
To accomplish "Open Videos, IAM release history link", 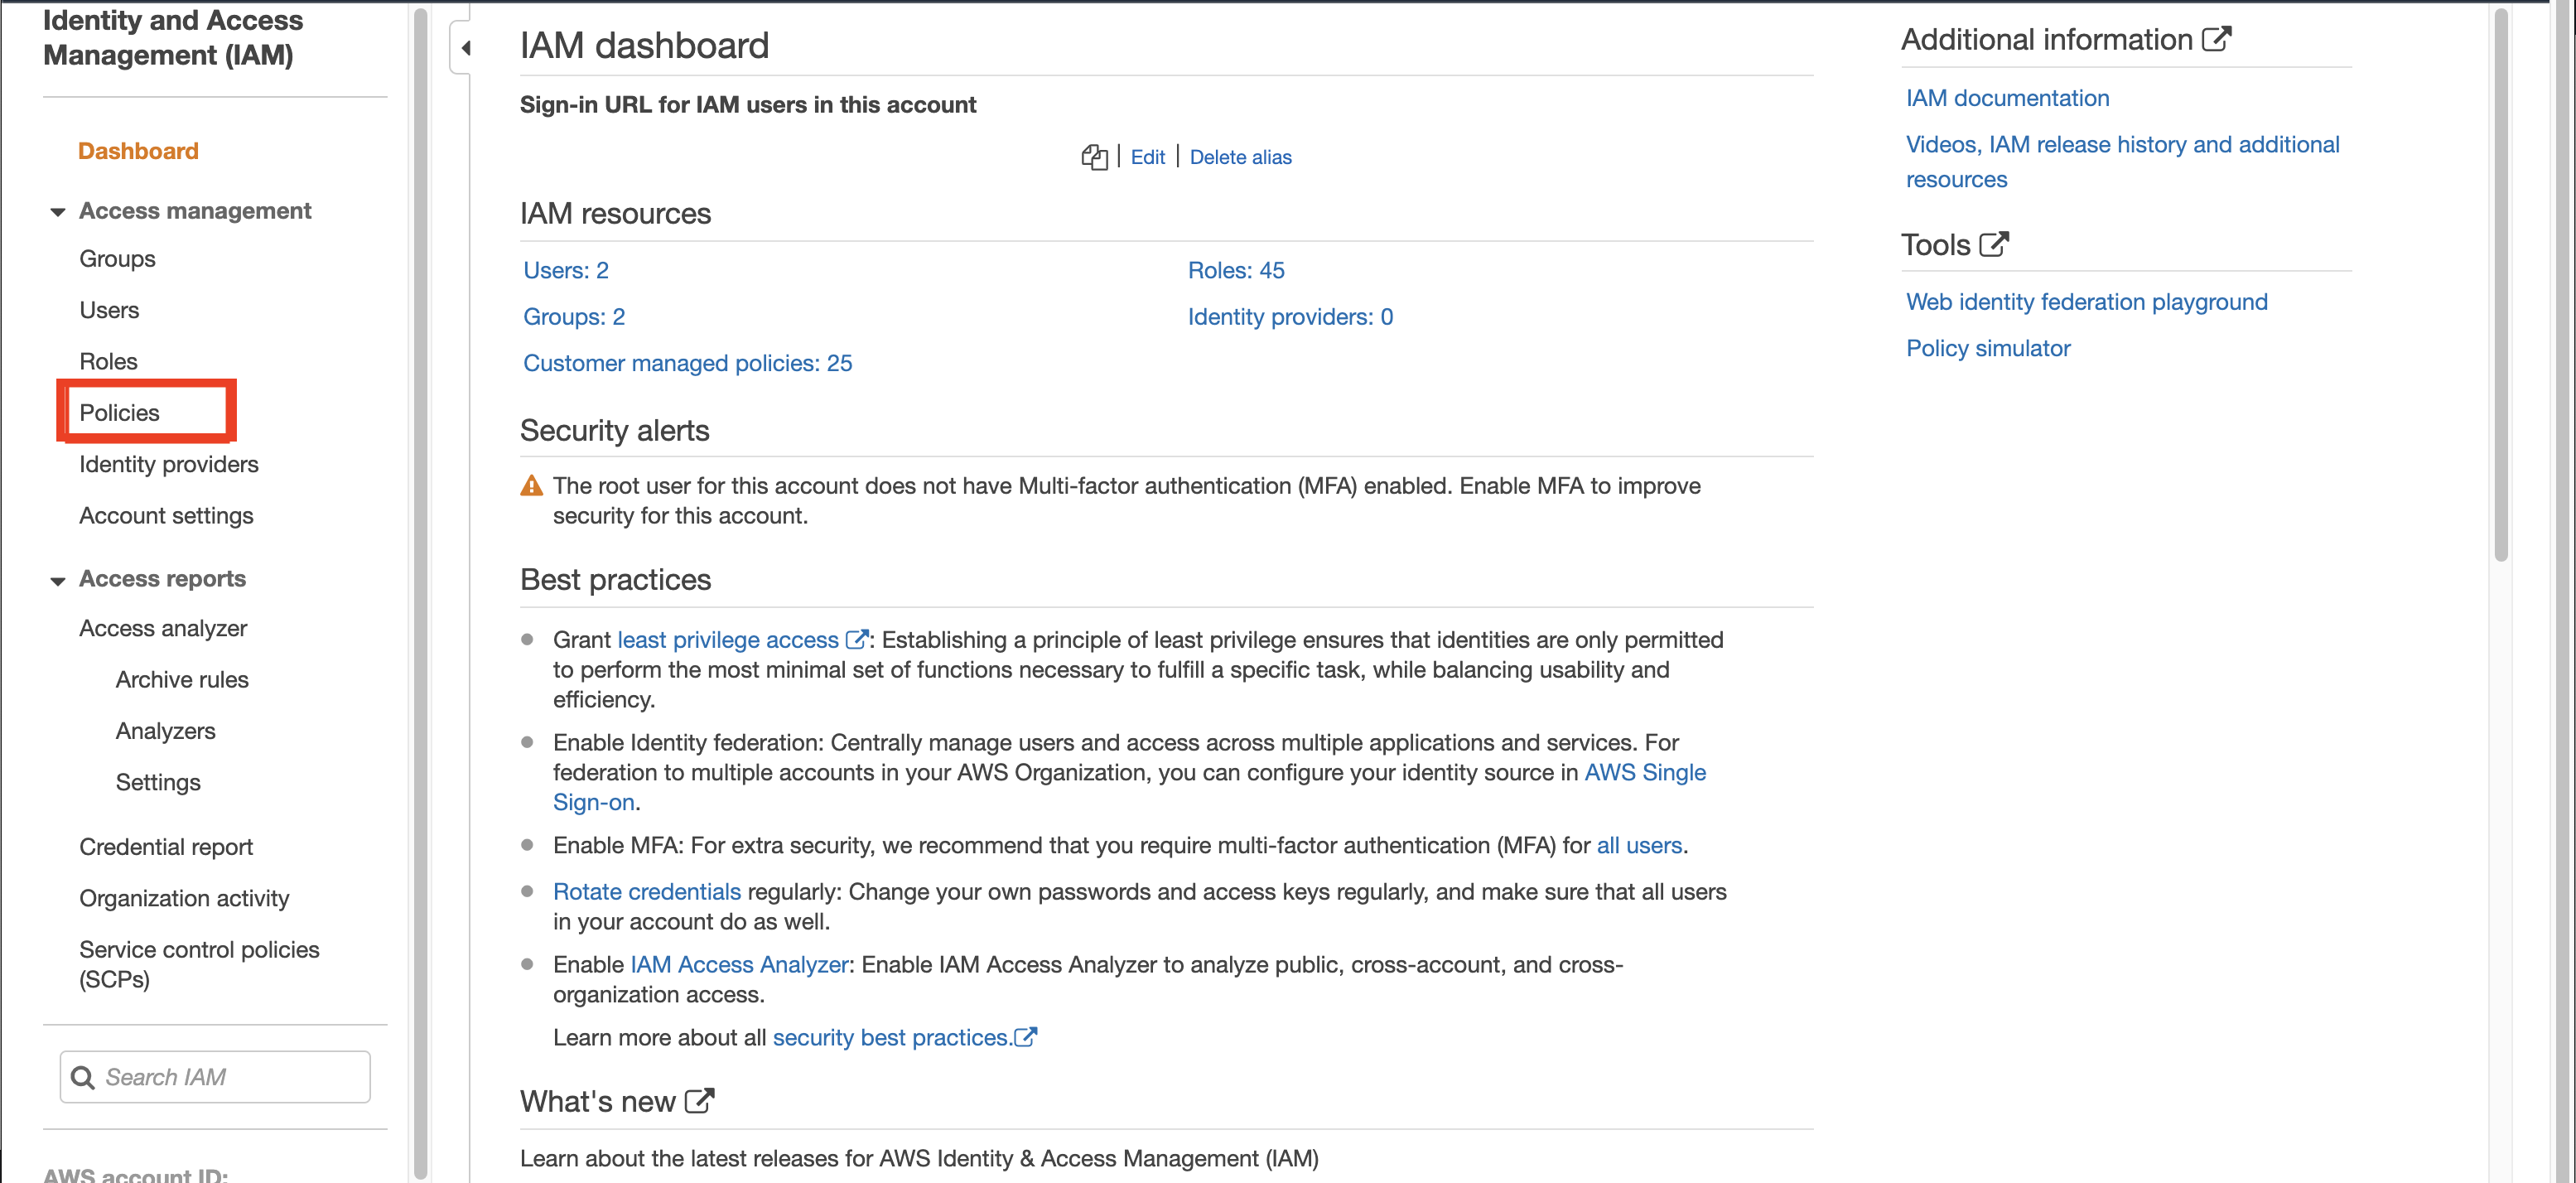I will (x=2122, y=162).
